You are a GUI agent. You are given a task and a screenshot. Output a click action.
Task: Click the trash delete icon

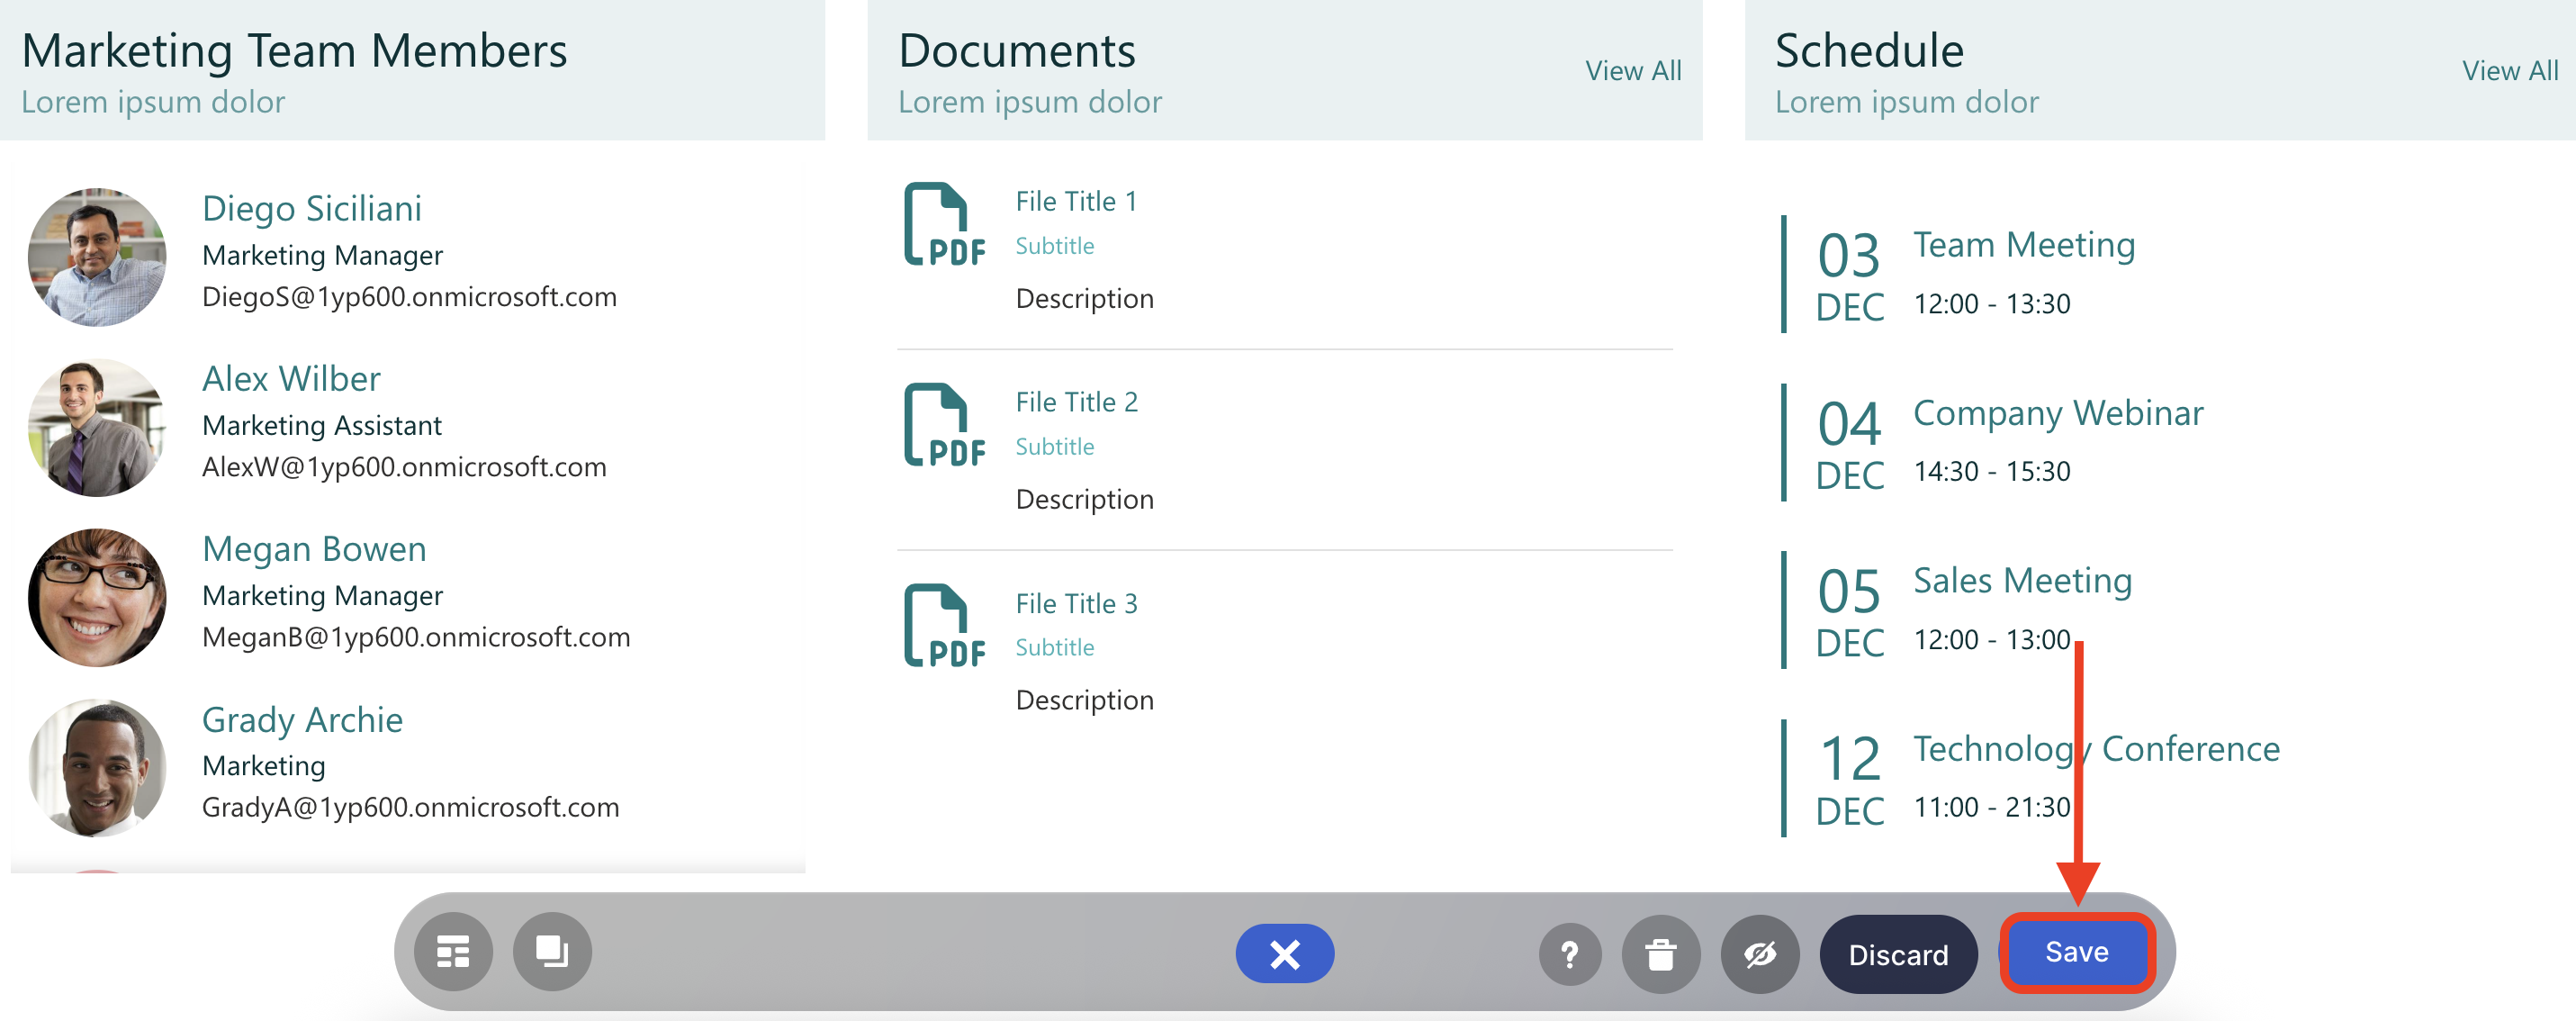tap(1660, 955)
